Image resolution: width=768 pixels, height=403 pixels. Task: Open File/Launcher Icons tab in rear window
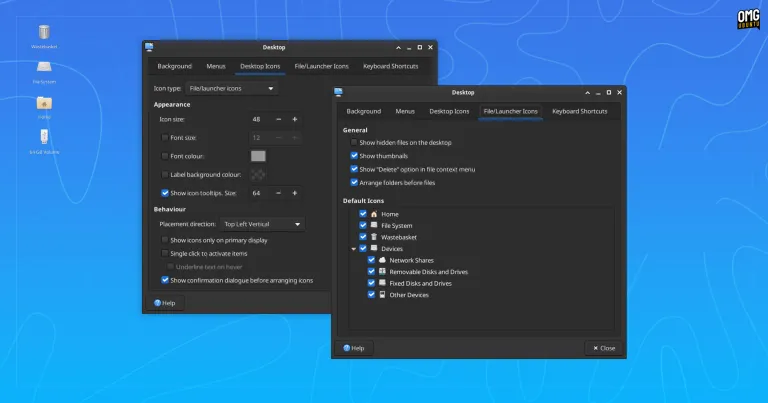coord(321,66)
